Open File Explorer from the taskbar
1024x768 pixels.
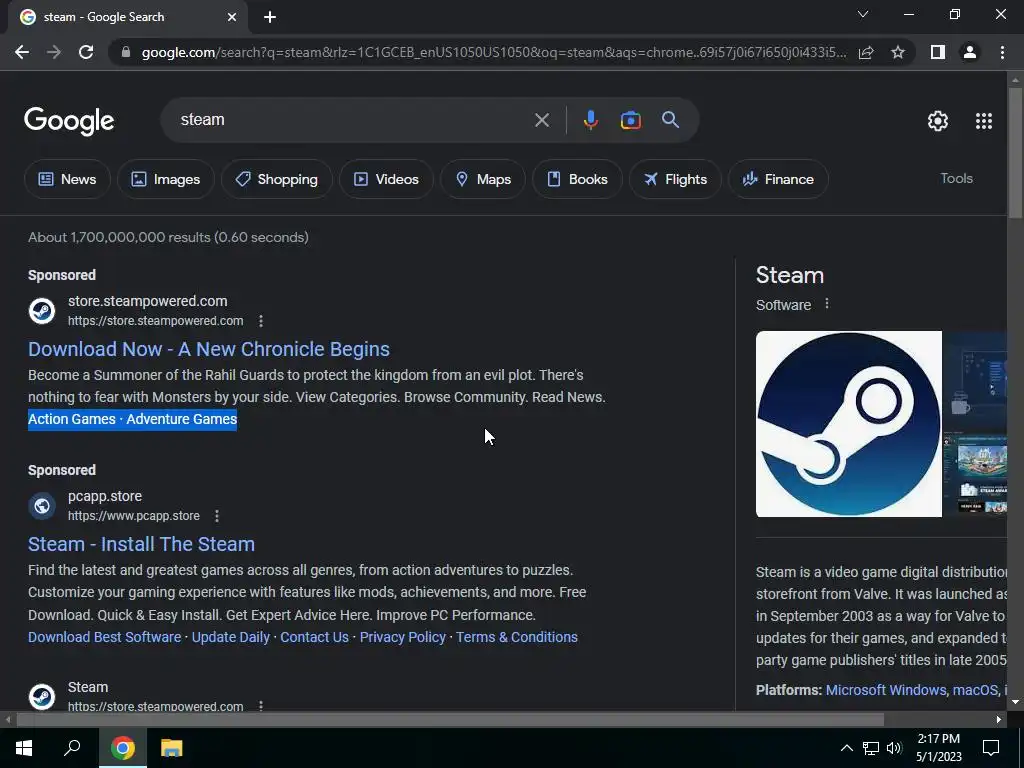(172, 748)
